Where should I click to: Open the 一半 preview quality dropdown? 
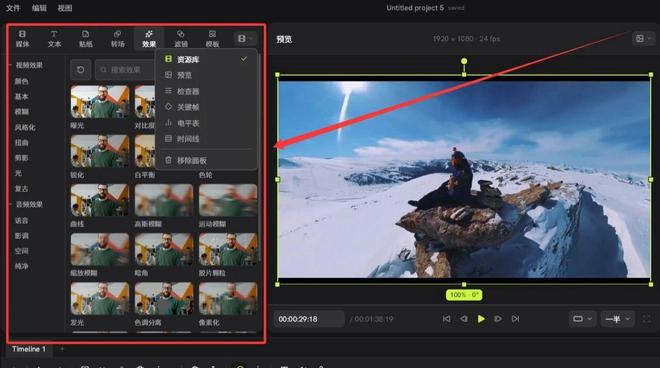617,319
